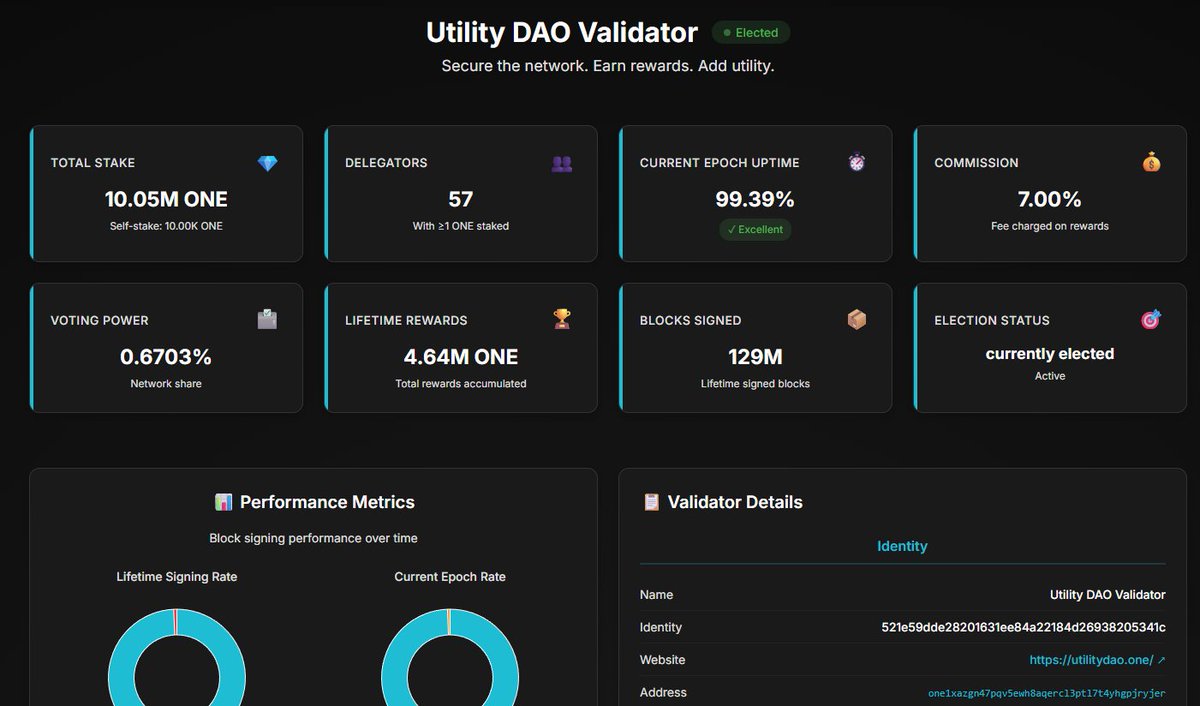Click With ≥1 ONE staked caption
Screen dimensions: 1200x706
pyautogui.click(x=461, y=226)
